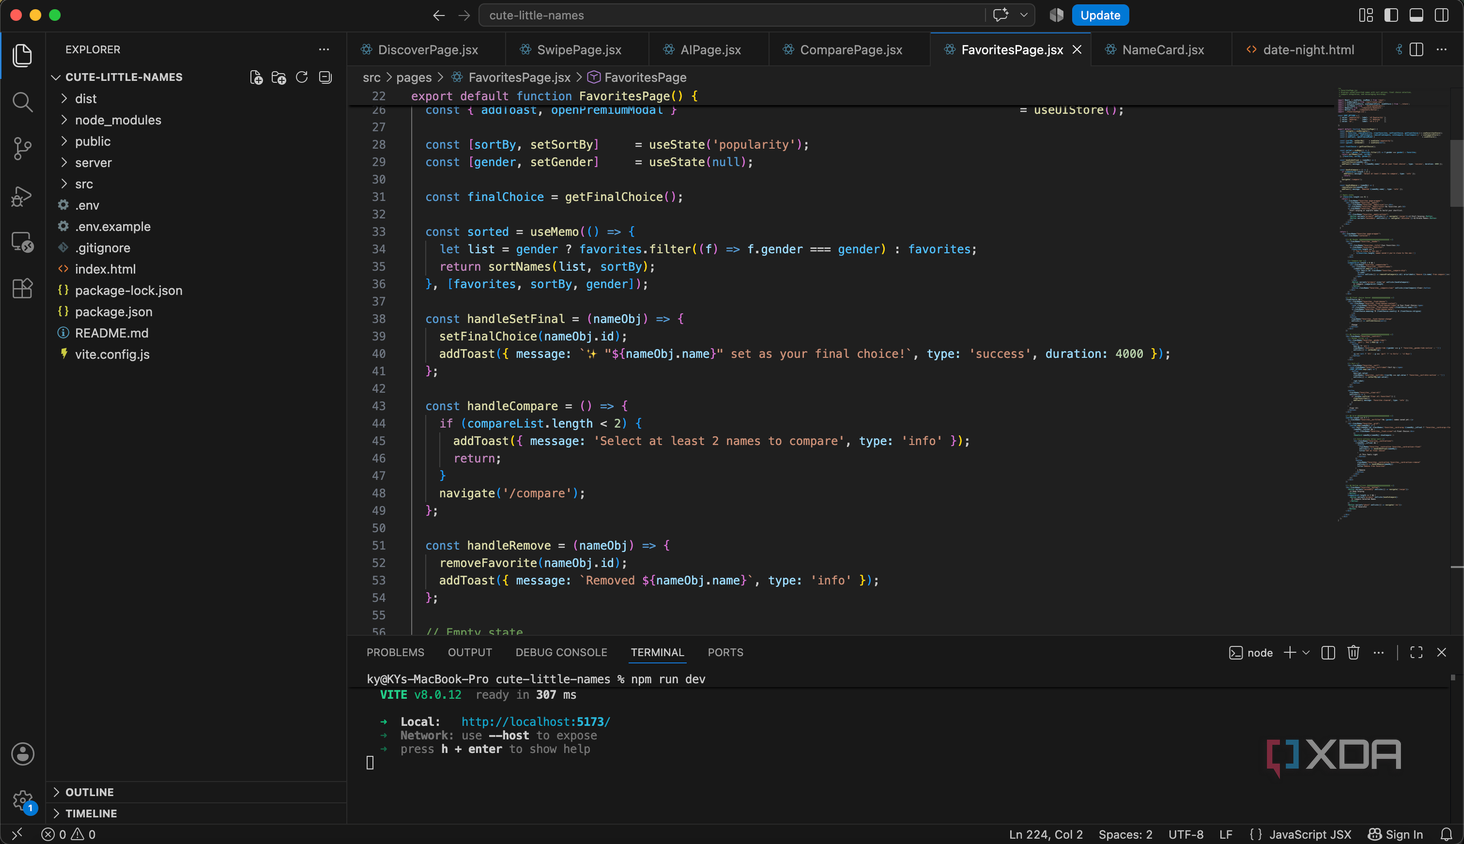
Task: Open new terminal launch profile dropdown
Action: click(1306, 652)
